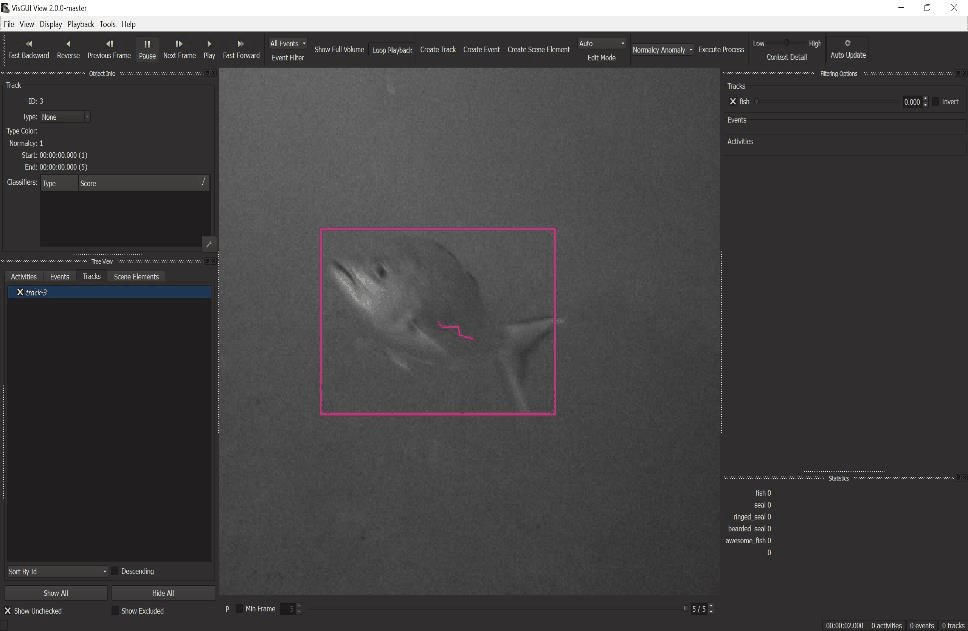This screenshot has width=968, height=631.
Task: Click the Create Event button
Action: [x=482, y=49]
